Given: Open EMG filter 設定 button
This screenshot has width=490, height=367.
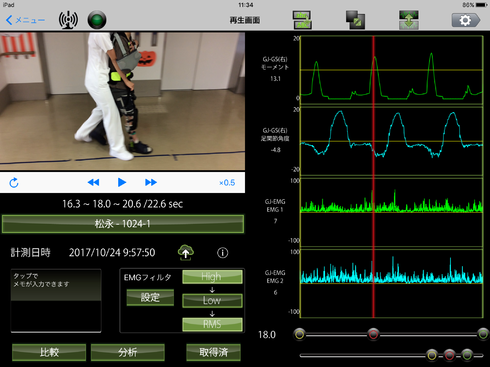Looking at the screenshot, I should pos(150,297).
